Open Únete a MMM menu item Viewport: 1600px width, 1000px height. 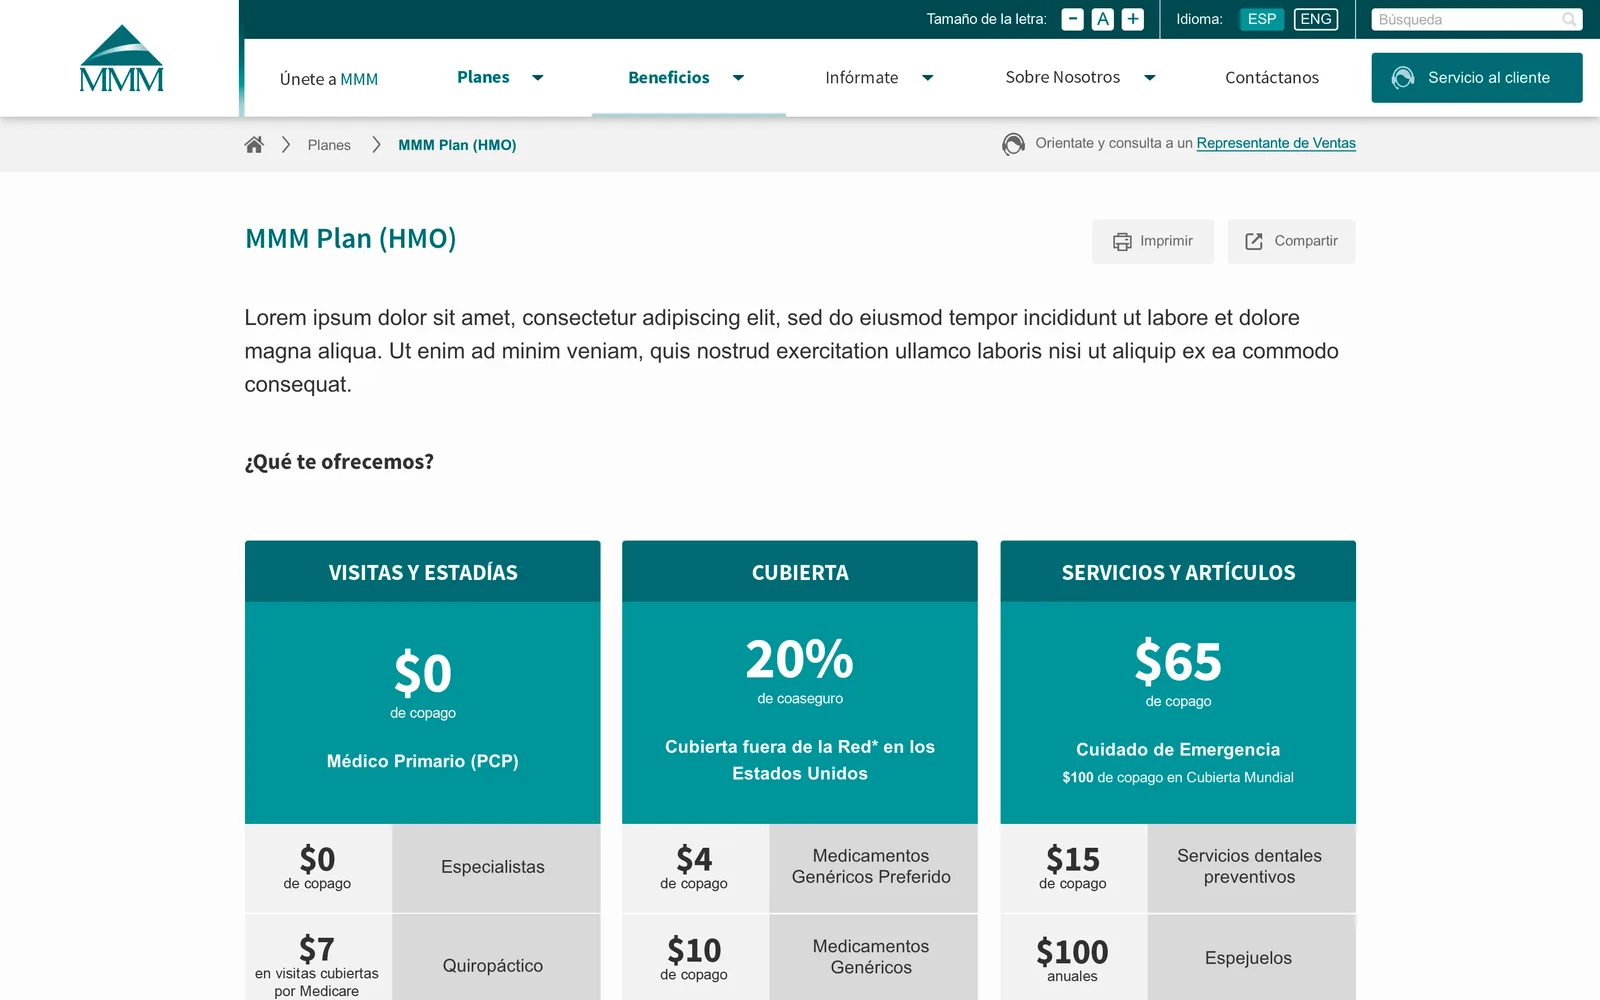329,79
